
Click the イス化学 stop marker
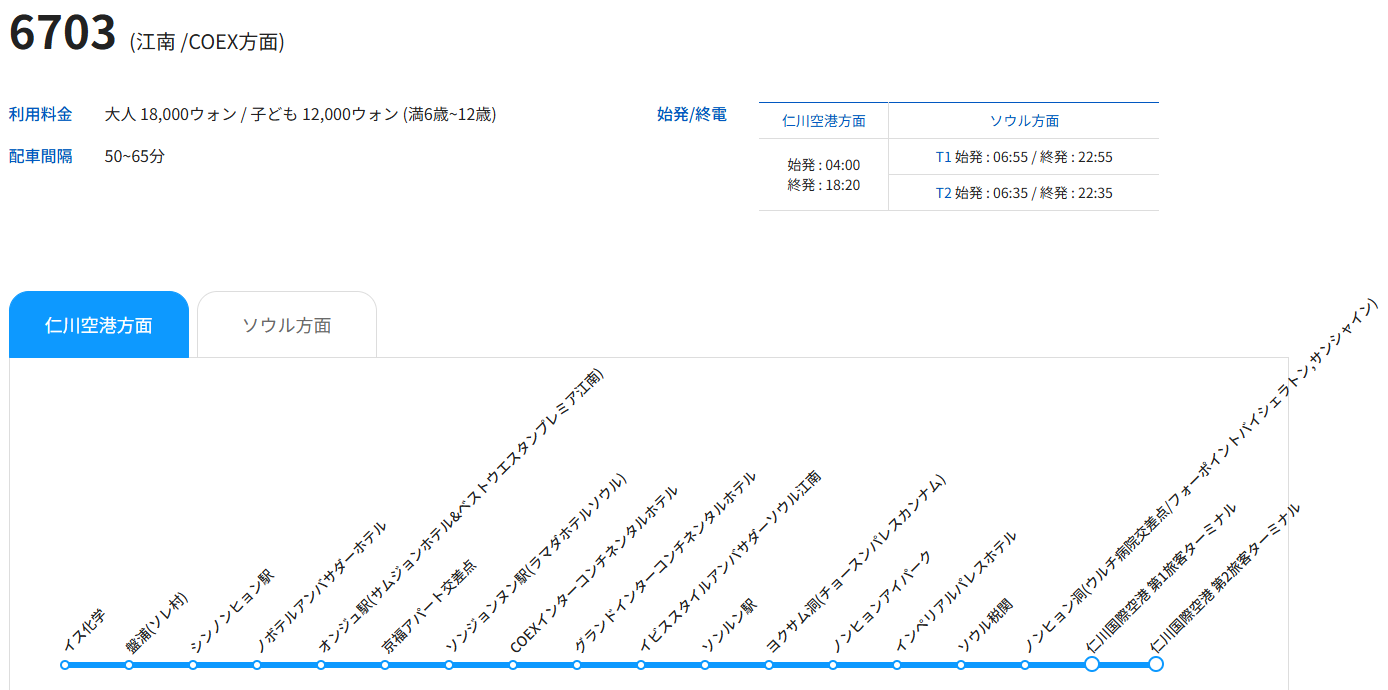point(65,665)
